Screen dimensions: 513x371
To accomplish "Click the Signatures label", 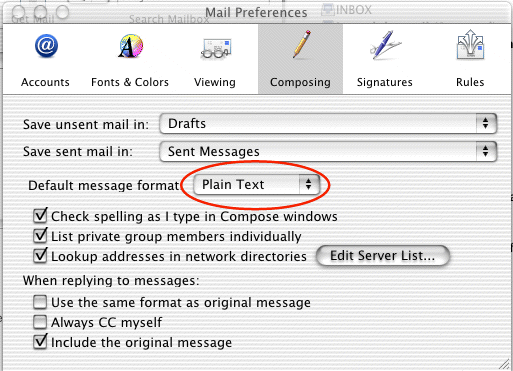I will 385,82.
